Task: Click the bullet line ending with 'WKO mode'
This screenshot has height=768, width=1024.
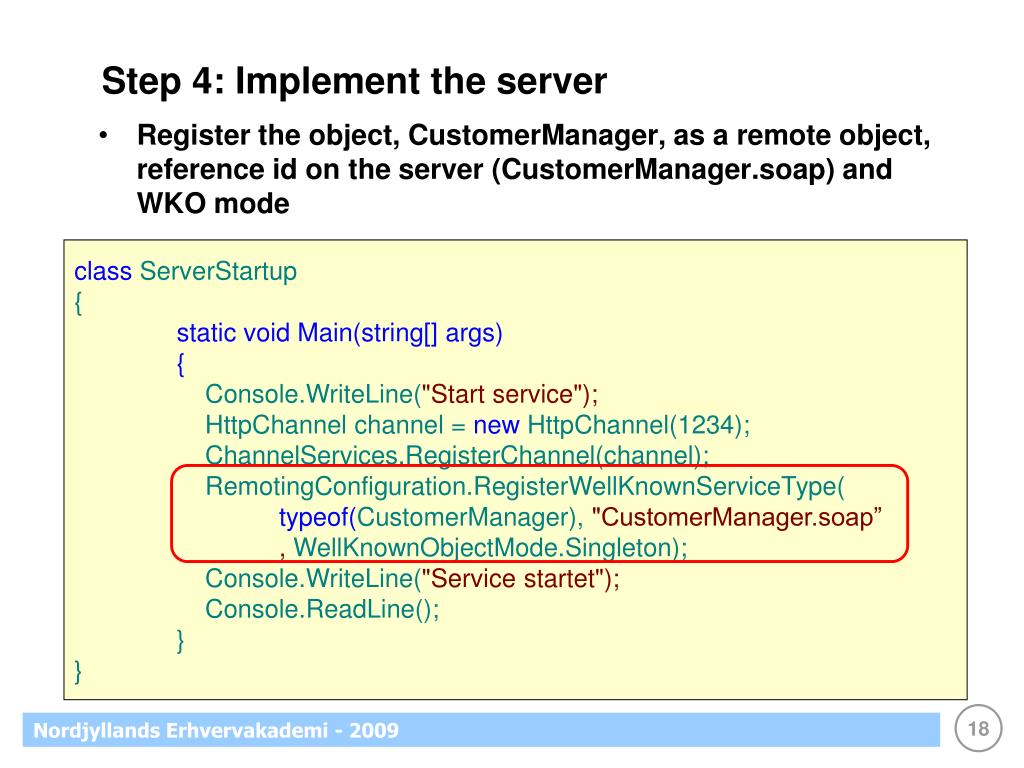Action: coord(213,203)
